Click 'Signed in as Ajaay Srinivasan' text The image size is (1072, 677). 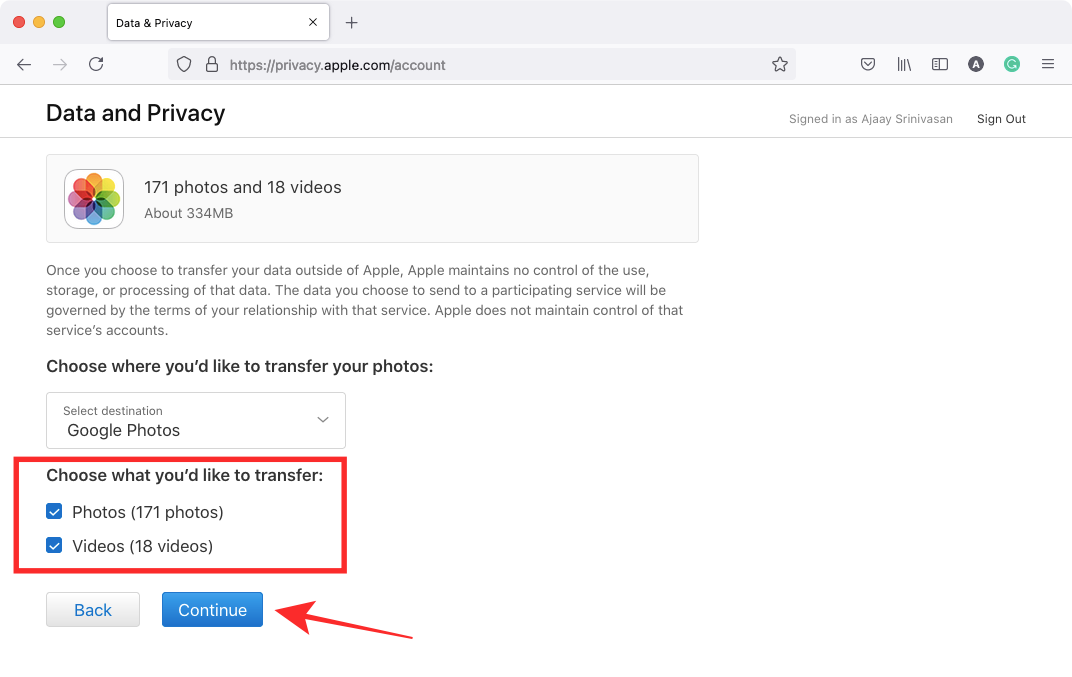870,119
